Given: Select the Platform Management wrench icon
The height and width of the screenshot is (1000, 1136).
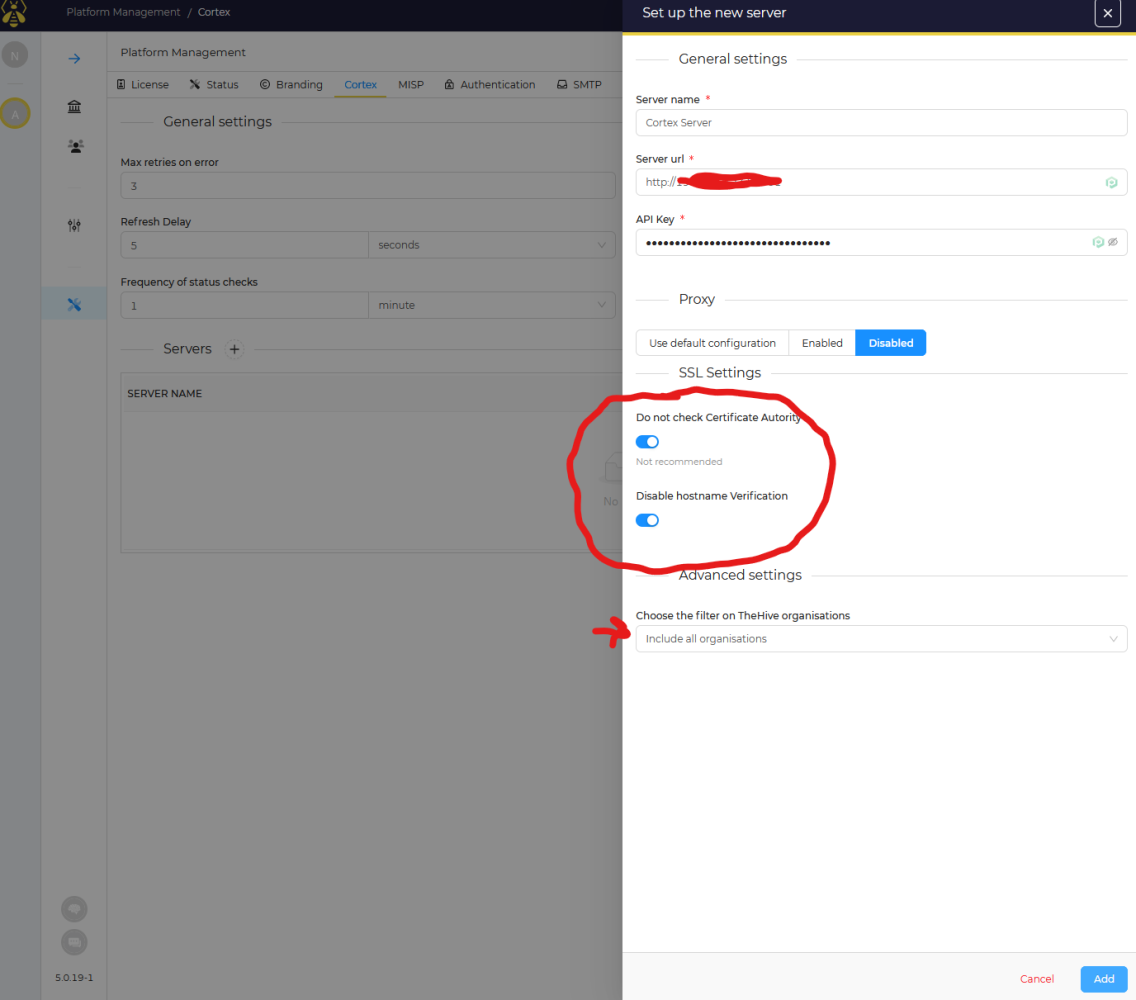Looking at the screenshot, I should pos(74,303).
